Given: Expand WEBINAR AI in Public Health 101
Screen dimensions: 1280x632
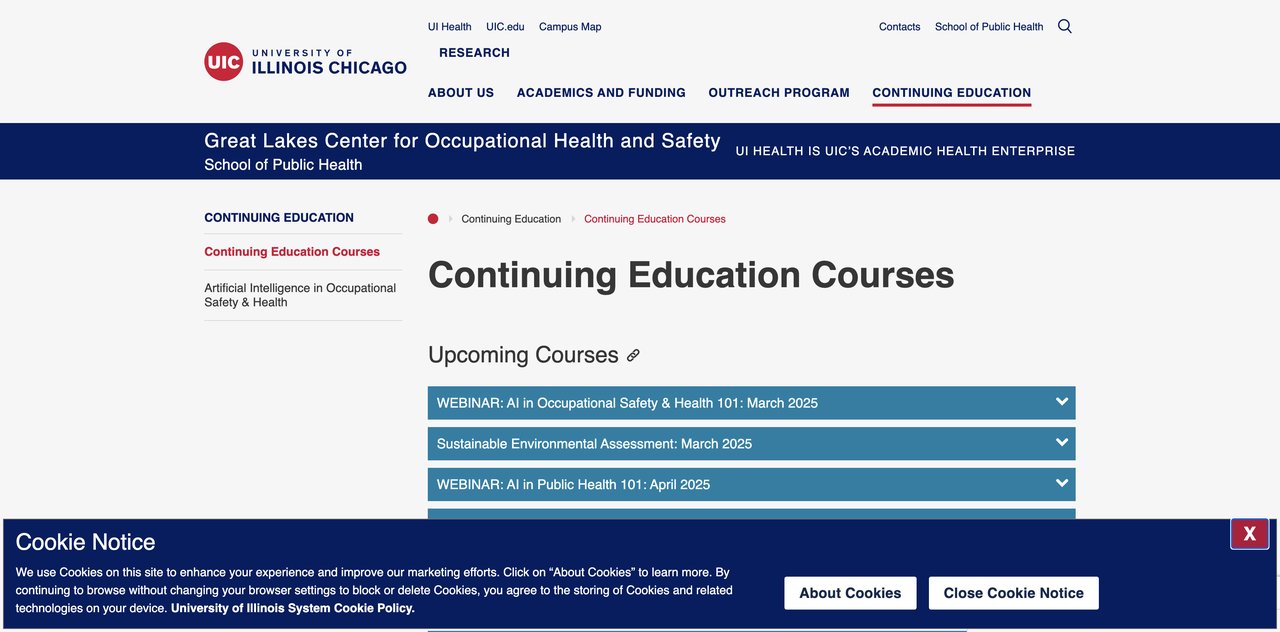Looking at the screenshot, I should click(x=751, y=485).
